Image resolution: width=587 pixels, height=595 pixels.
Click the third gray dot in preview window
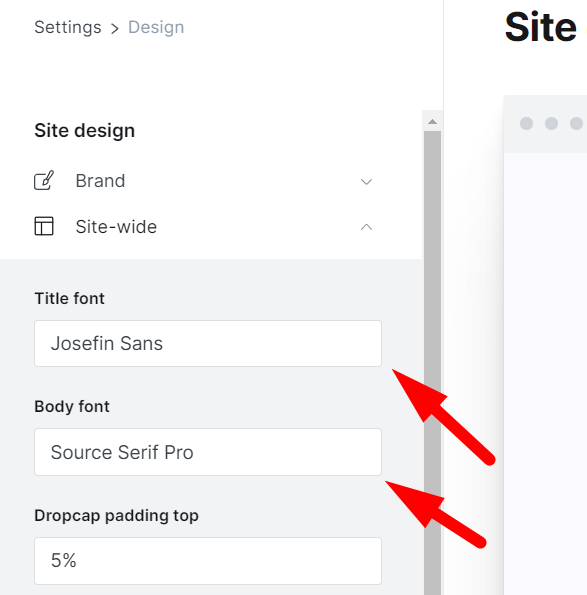click(x=576, y=123)
